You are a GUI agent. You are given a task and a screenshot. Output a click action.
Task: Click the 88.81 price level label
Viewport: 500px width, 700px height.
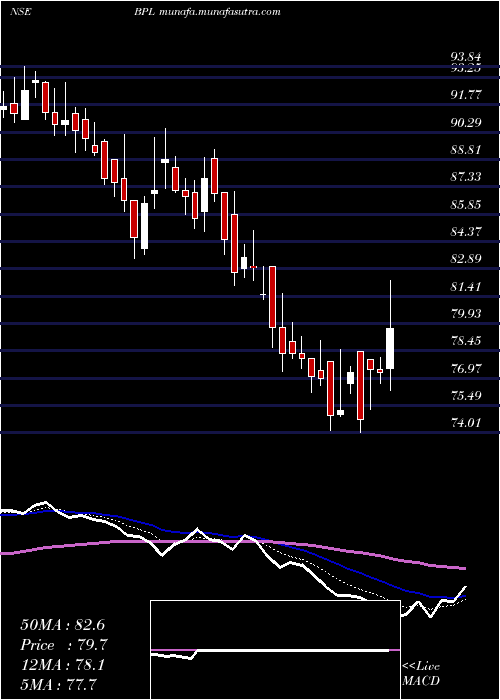click(466, 149)
